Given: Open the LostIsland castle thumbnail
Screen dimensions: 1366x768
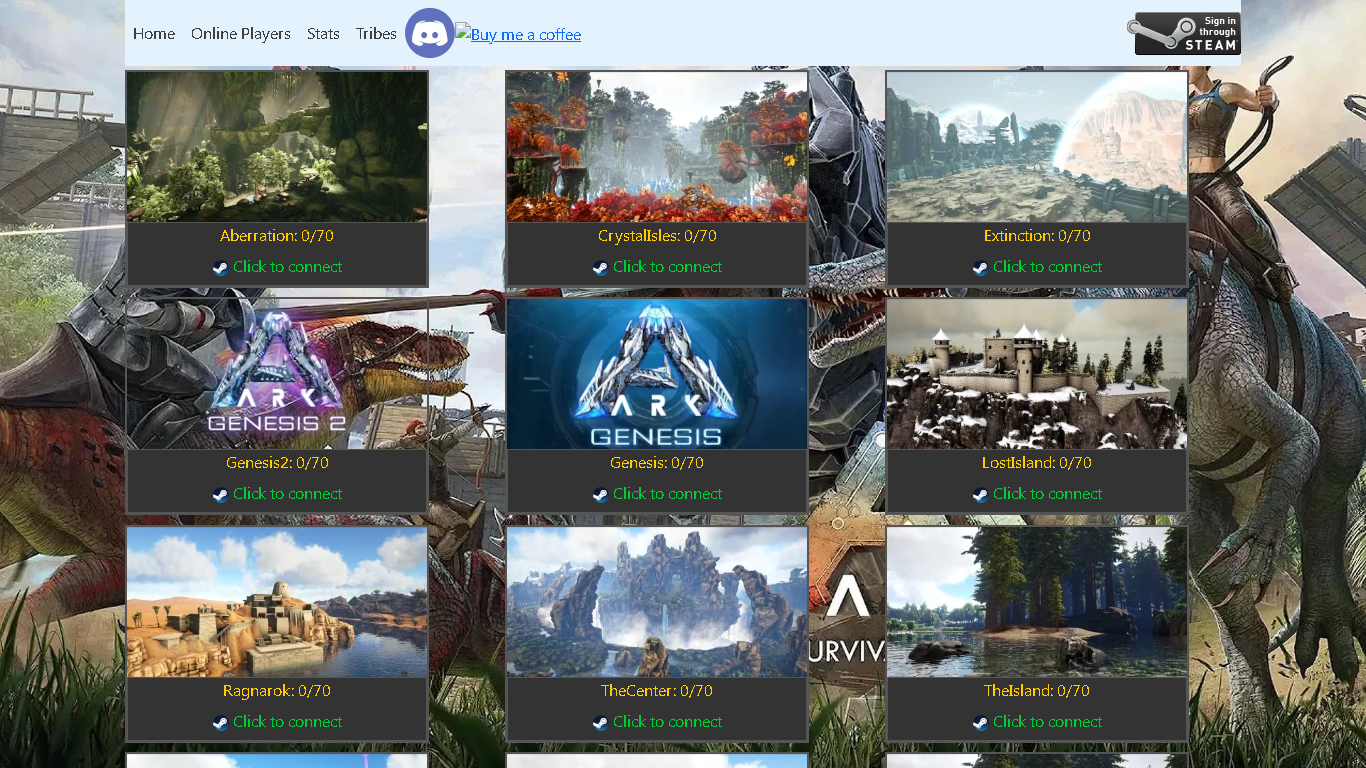Looking at the screenshot, I should coord(1037,373).
